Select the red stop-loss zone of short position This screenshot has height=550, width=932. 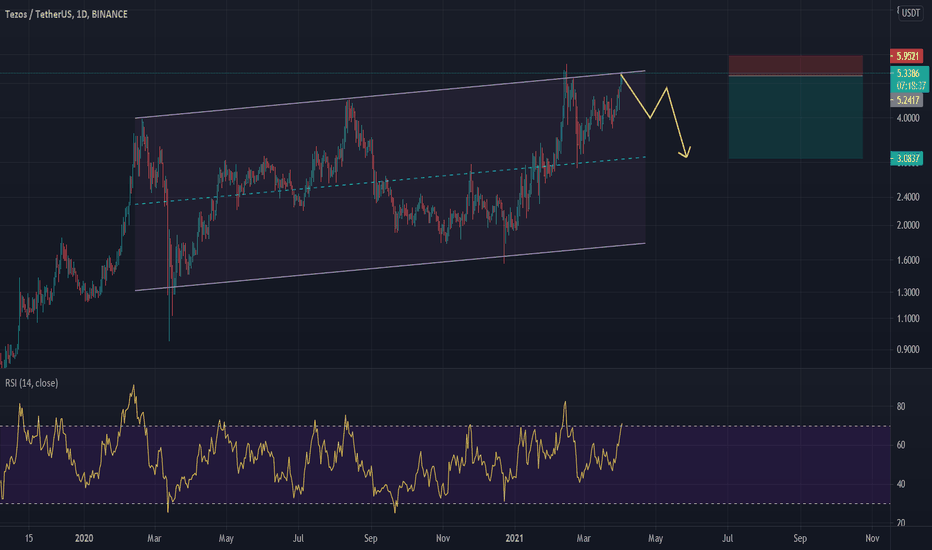(795, 65)
